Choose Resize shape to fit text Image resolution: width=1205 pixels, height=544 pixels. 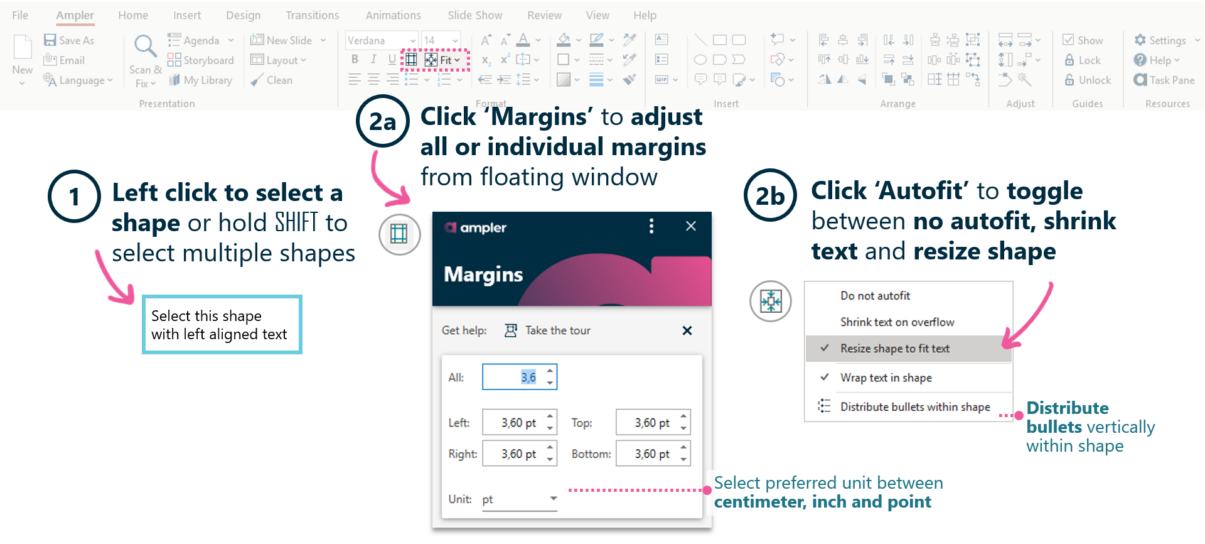[909, 348]
